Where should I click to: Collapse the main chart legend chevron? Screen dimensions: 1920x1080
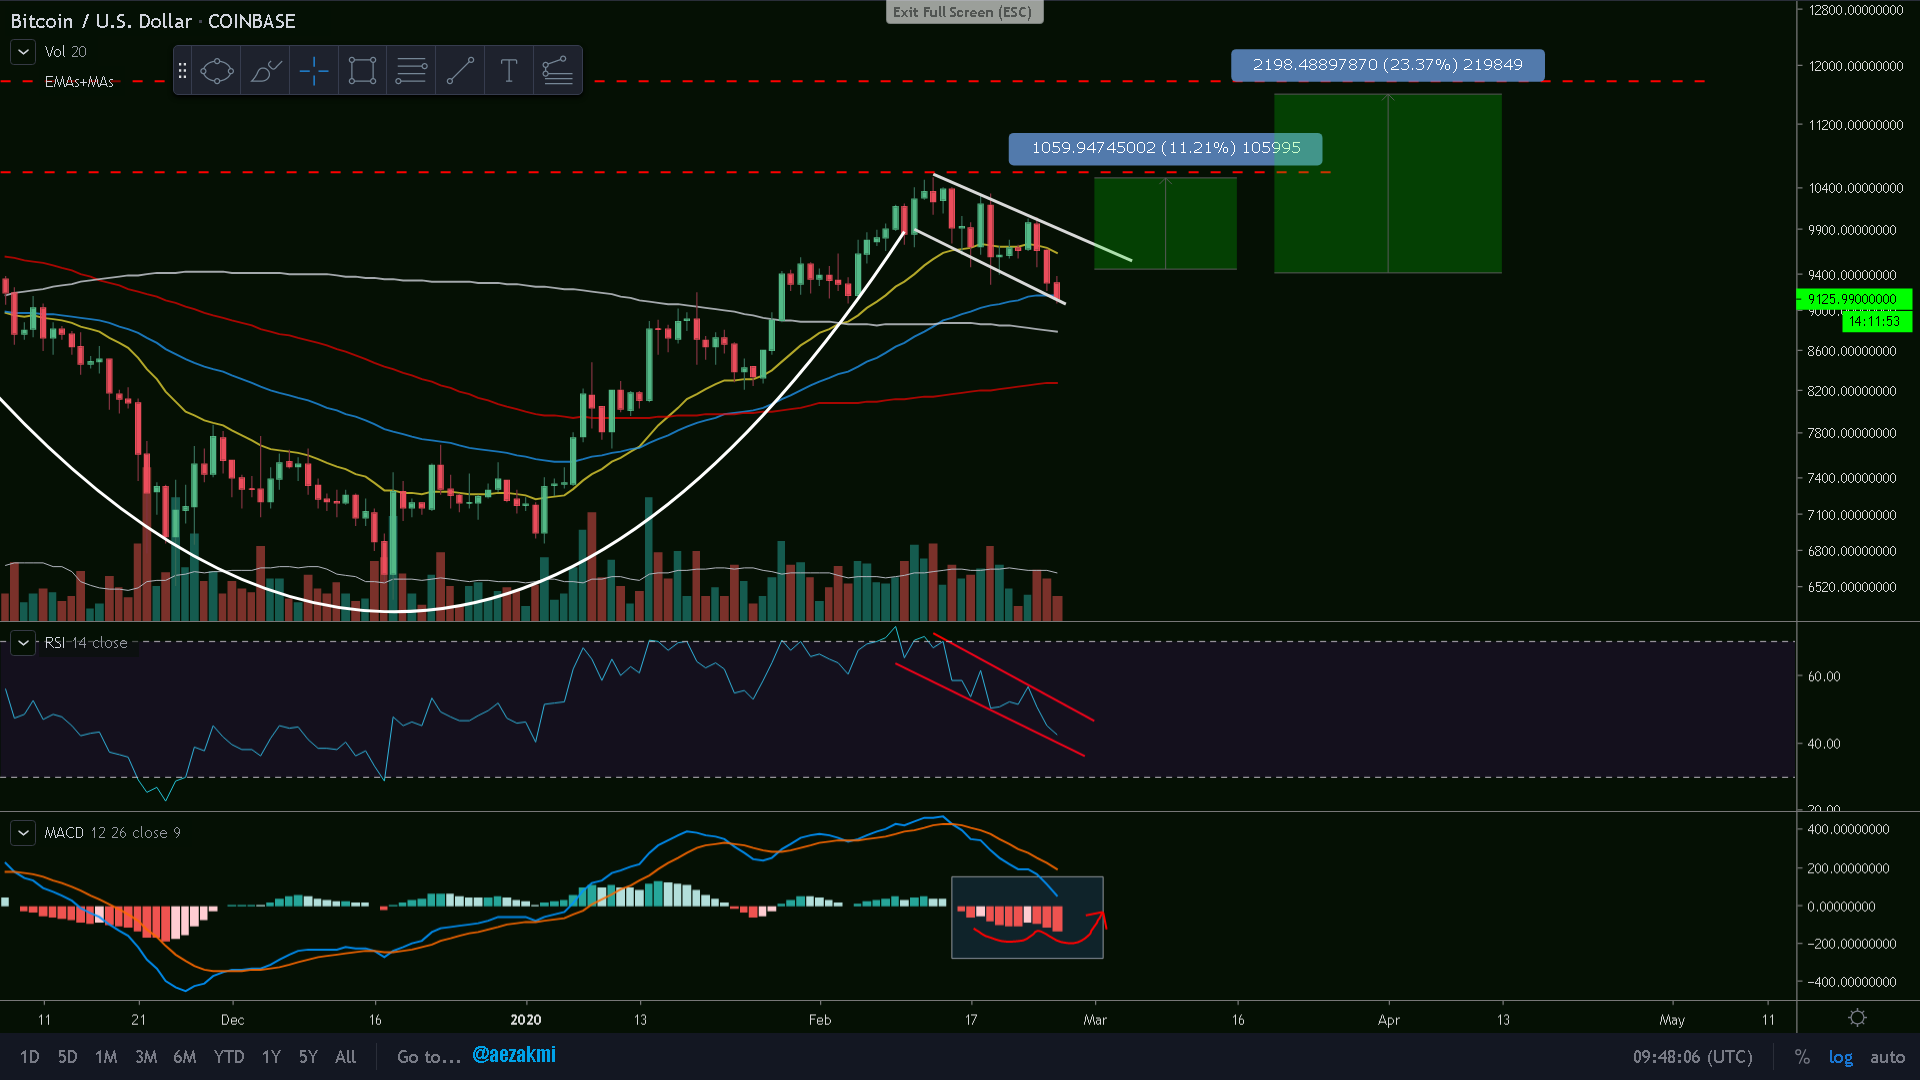(x=23, y=52)
